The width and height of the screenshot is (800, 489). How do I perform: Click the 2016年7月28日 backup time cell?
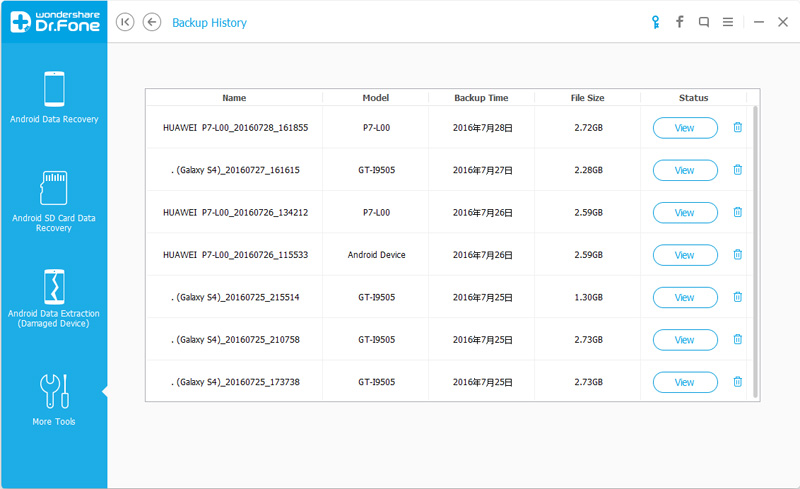(x=483, y=128)
